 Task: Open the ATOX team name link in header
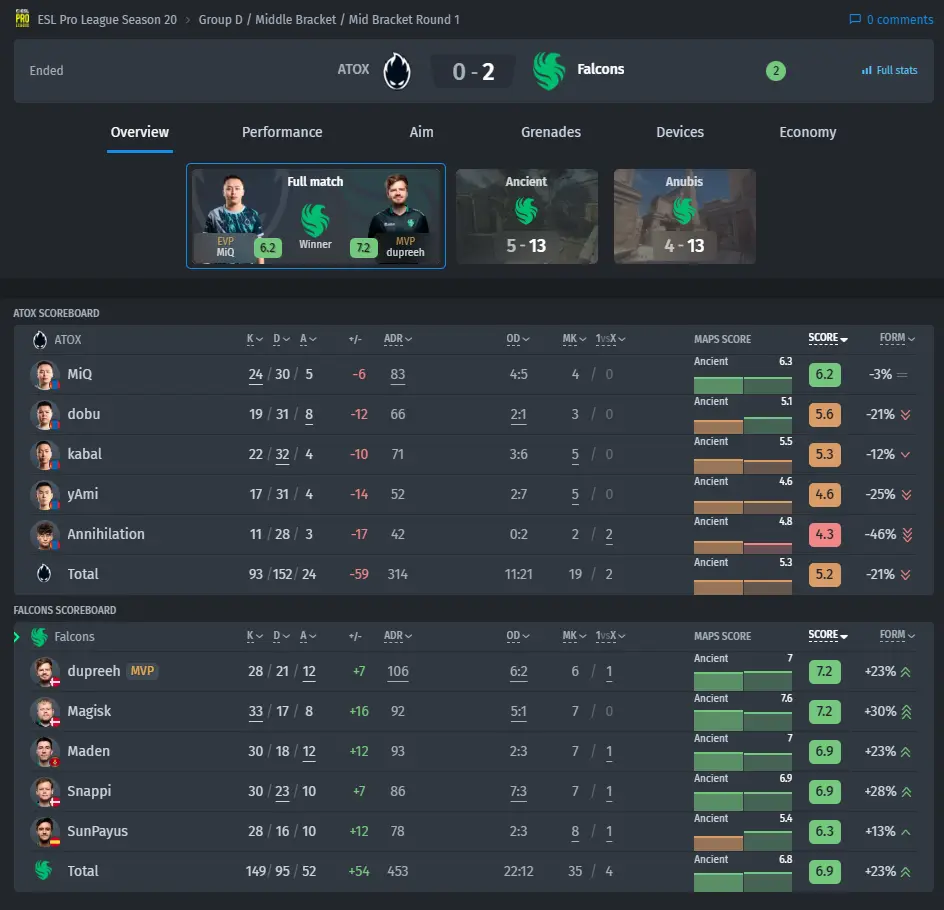coord(353,69)
